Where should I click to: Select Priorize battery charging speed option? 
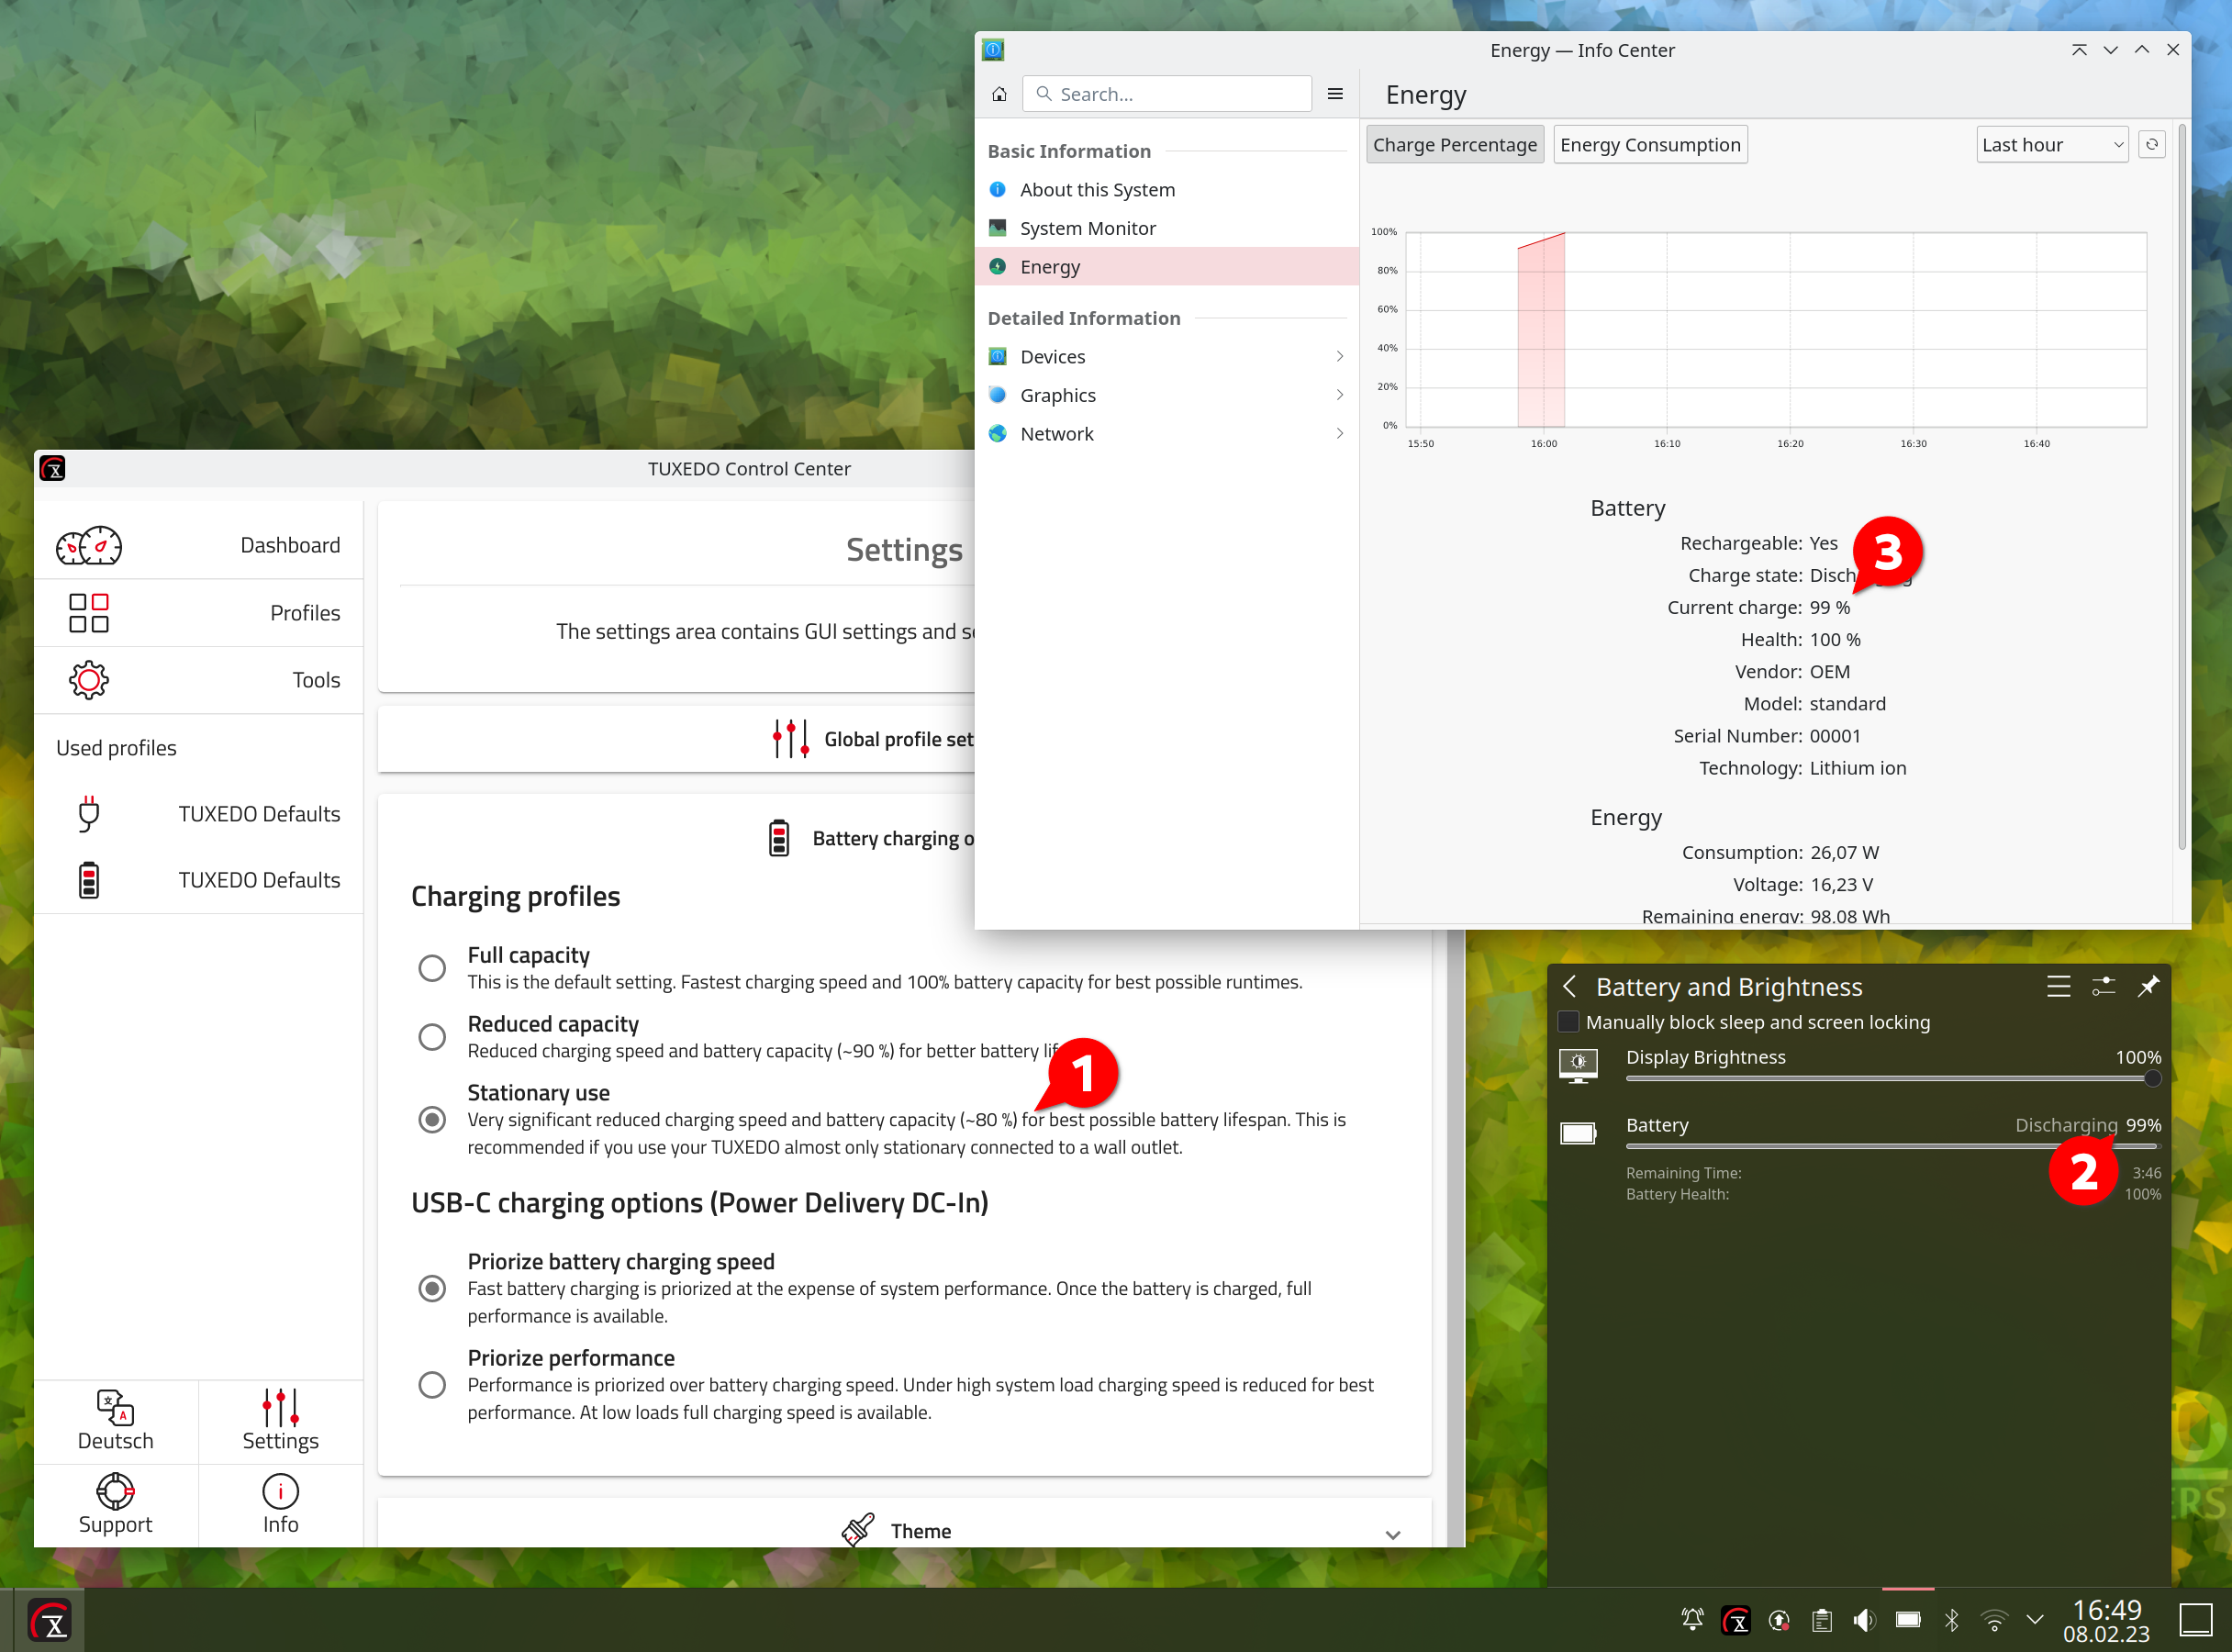coord(432,1288)
